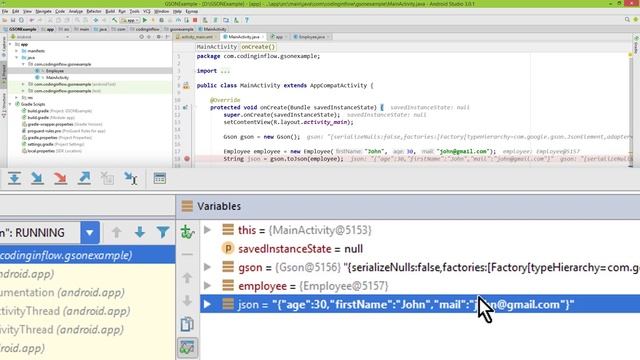The image size is (640, 360).
Task: Click the Step Over debugger icon
Action: point(14,178)
